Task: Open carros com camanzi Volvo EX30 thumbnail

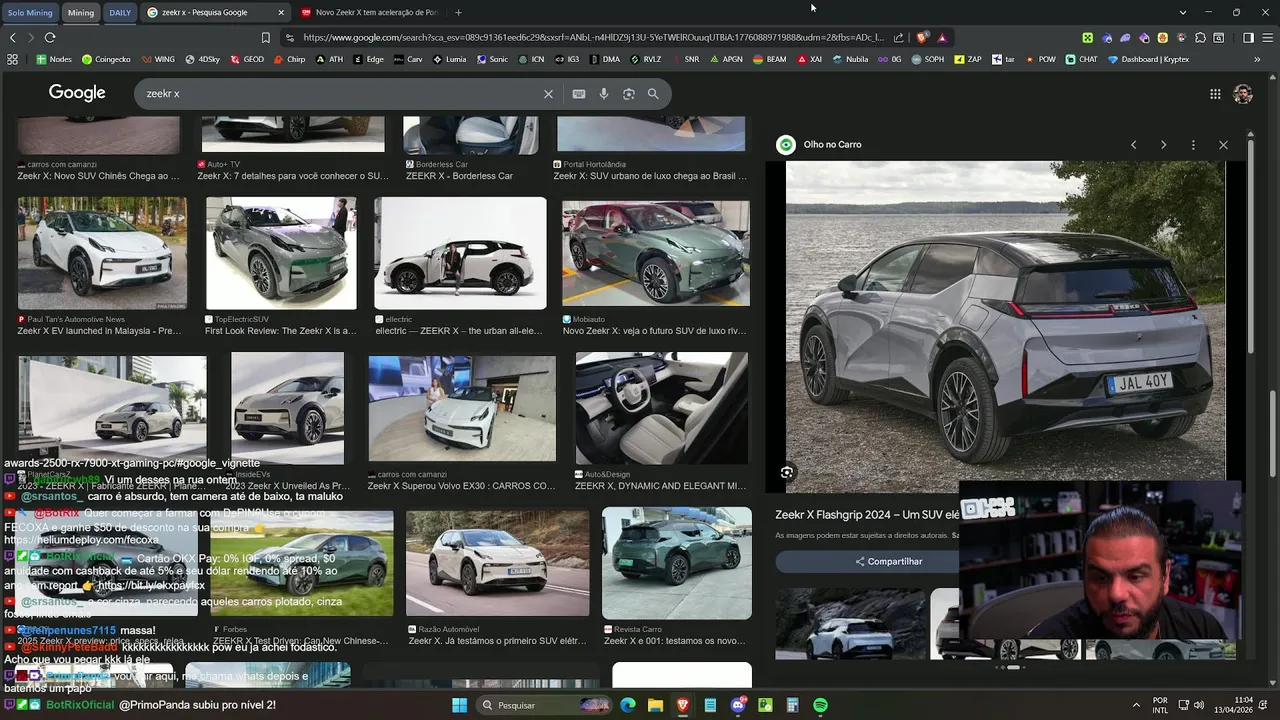Action: (x=462, y=408)
